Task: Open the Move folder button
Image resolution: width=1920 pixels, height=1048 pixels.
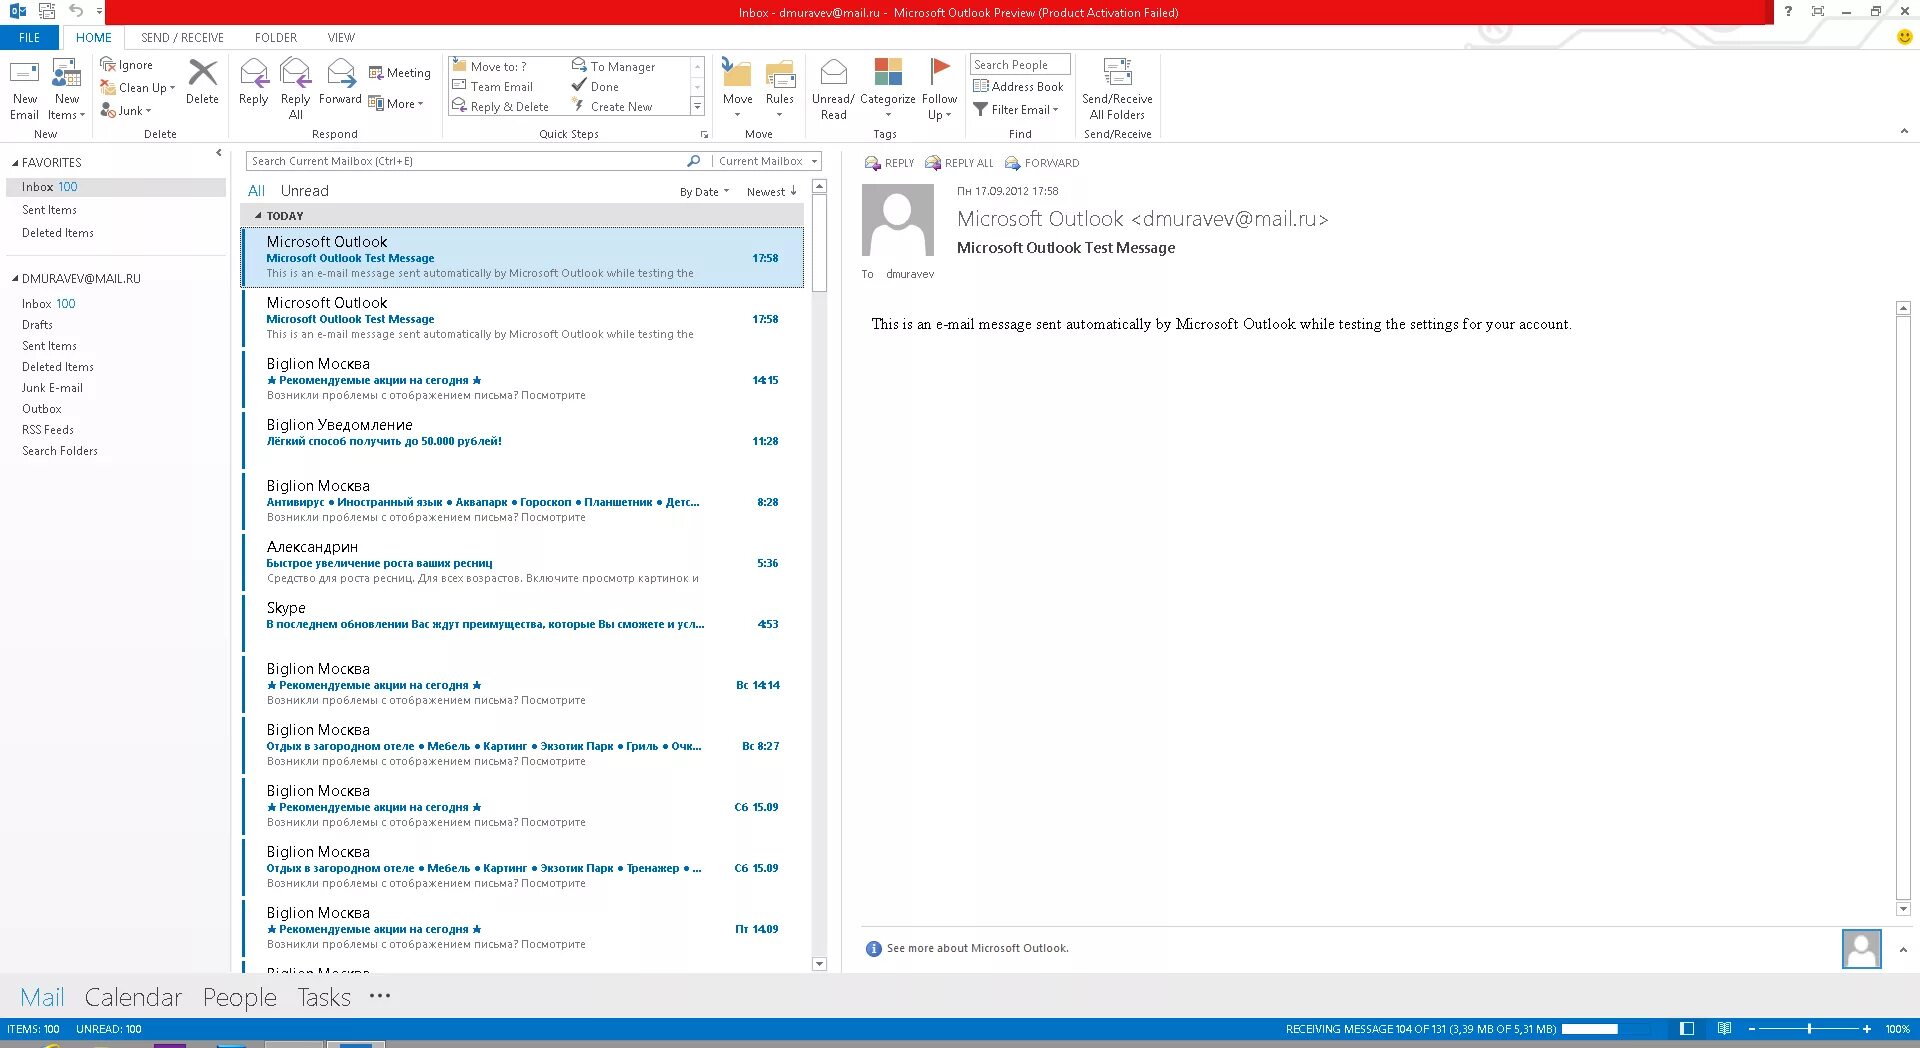Action: click(738, 89)
